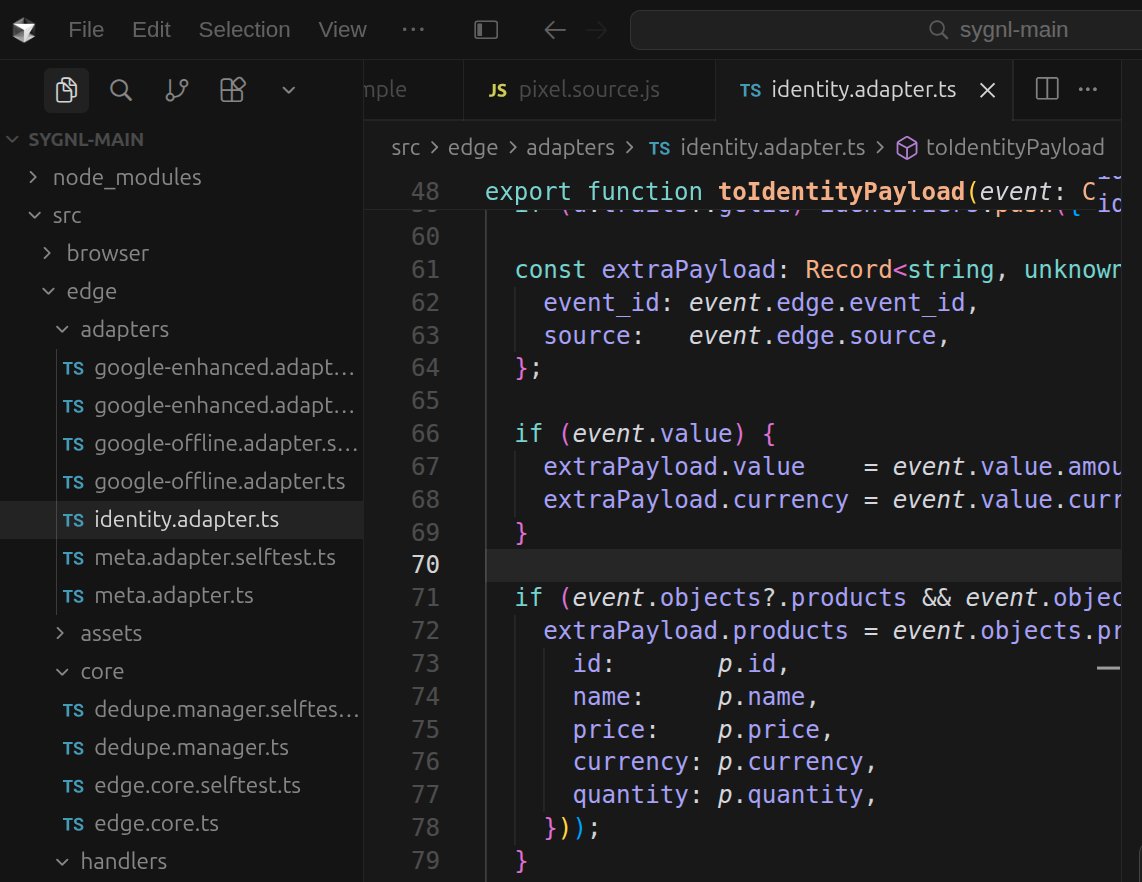Close the identity.adapter.ts tab
This screenshot has width=1142, height=882.
click(x=988, y=90)
